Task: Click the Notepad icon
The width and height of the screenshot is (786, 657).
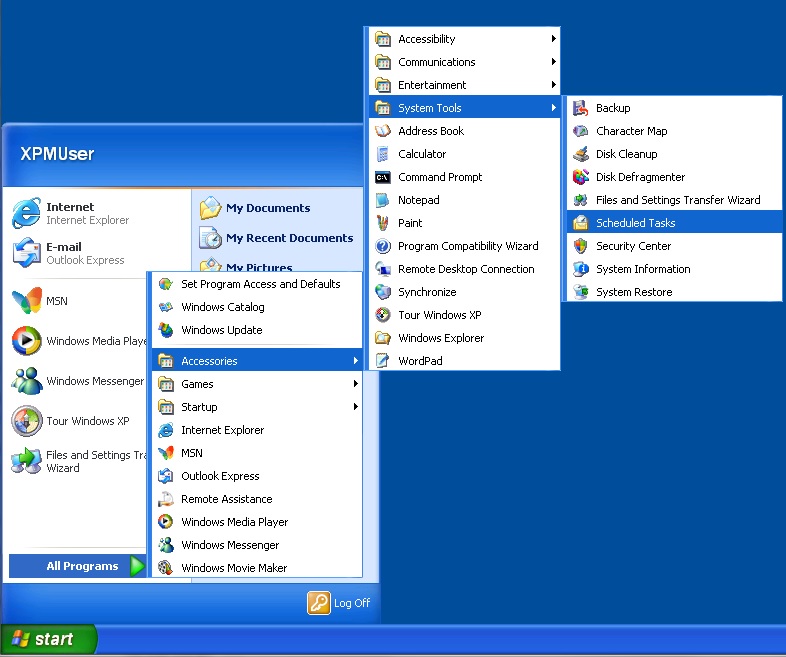Action: 383,200
